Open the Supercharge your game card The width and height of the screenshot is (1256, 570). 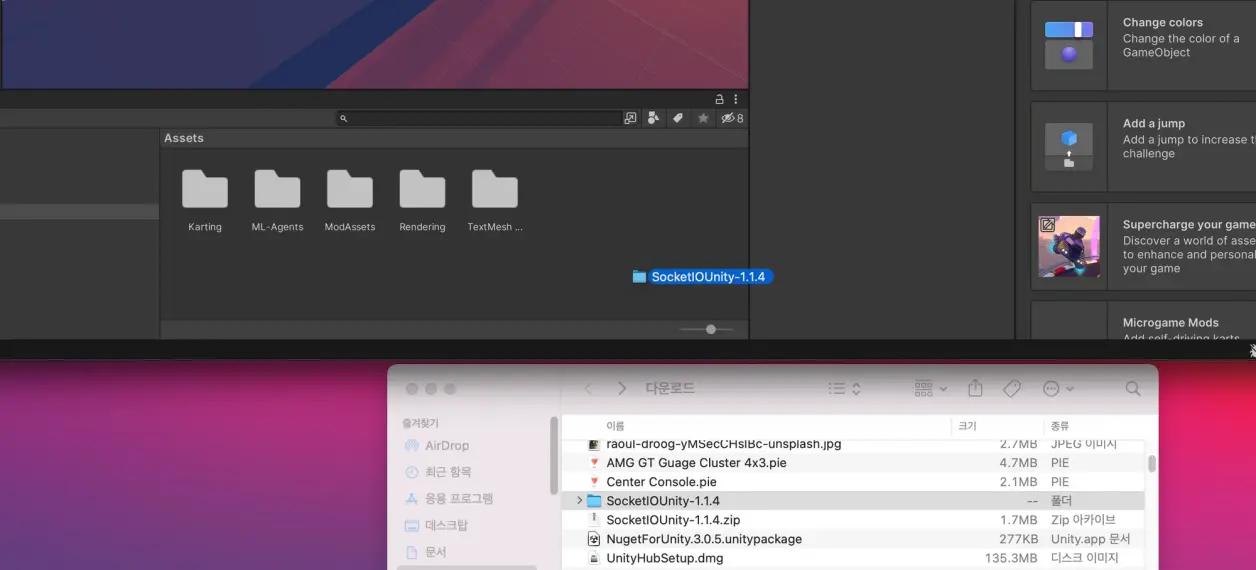(1143, 247)
